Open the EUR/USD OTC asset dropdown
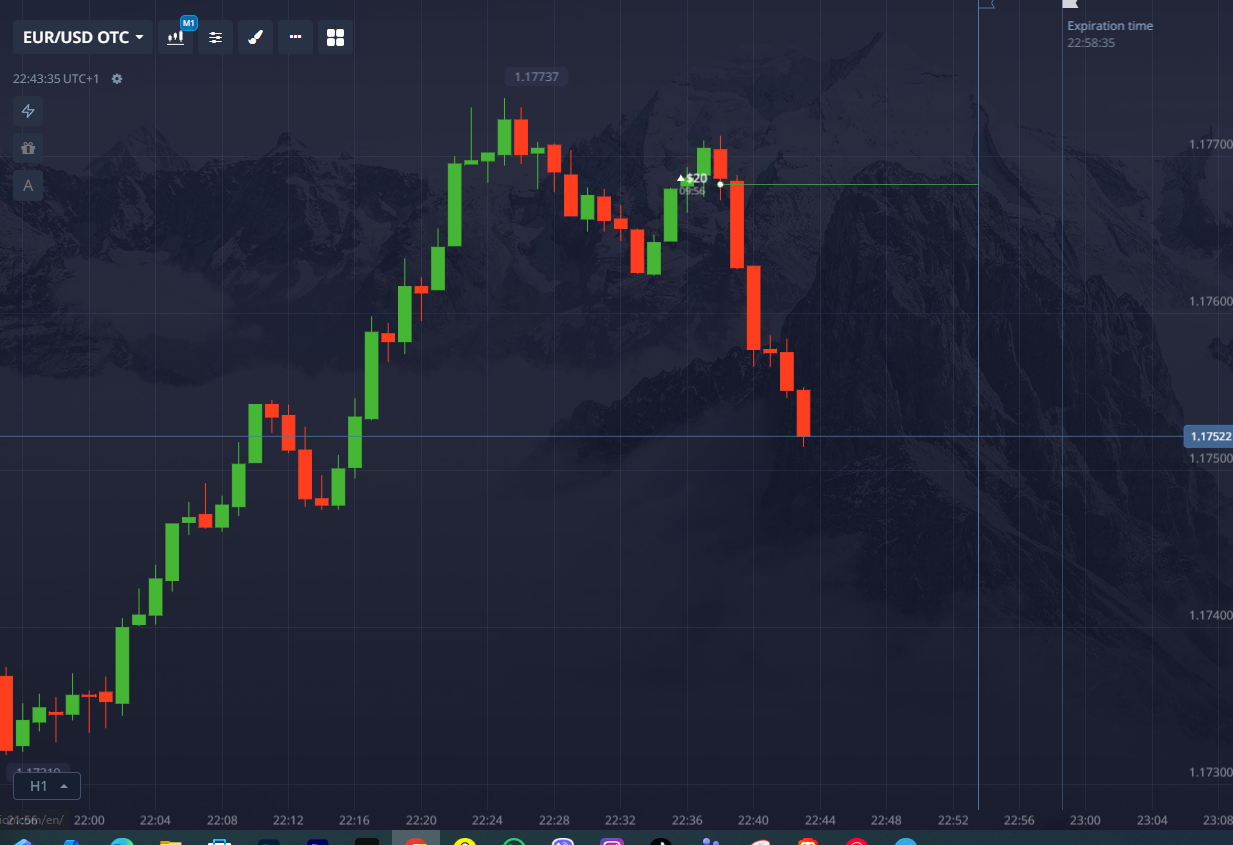This screenshot has width=1233, height=845. [83, 37]
